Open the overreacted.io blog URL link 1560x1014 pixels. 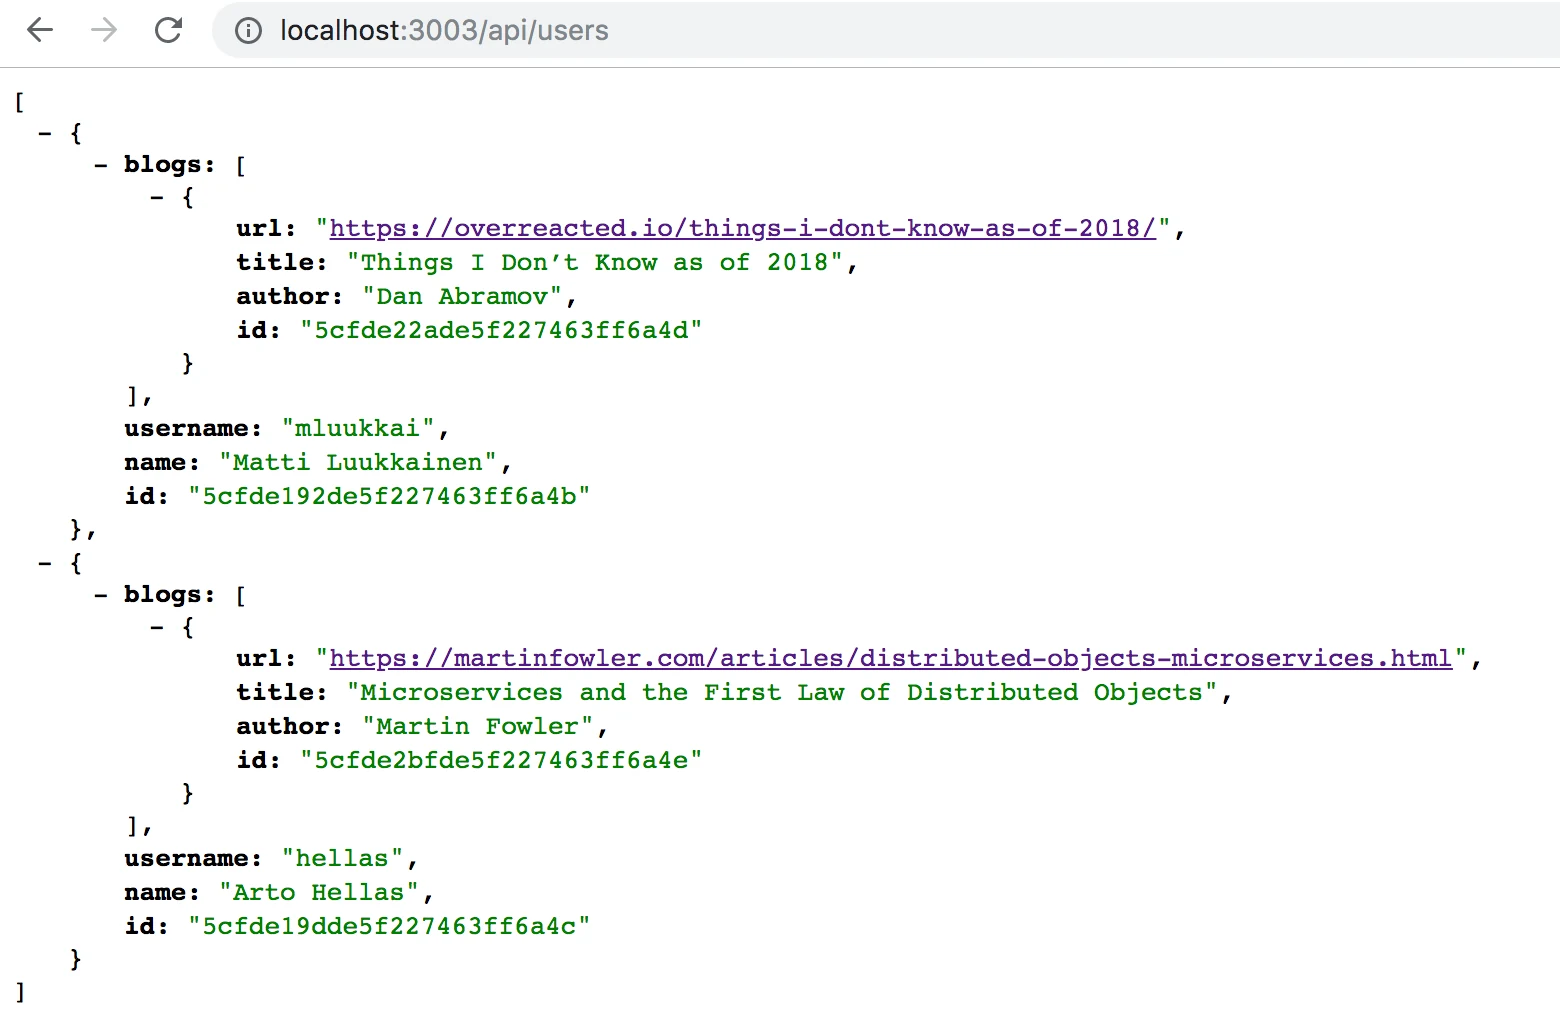[743, 229]
